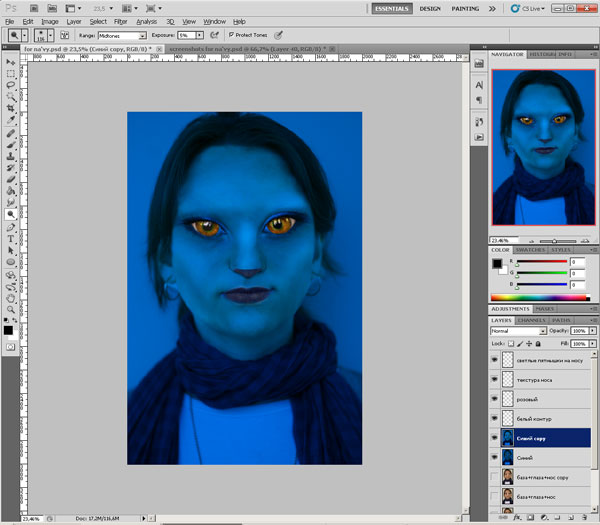Viewport: 600px width, 525px height.
Task: Switch to the Painting workspace
Action: [x=465, y=8]
